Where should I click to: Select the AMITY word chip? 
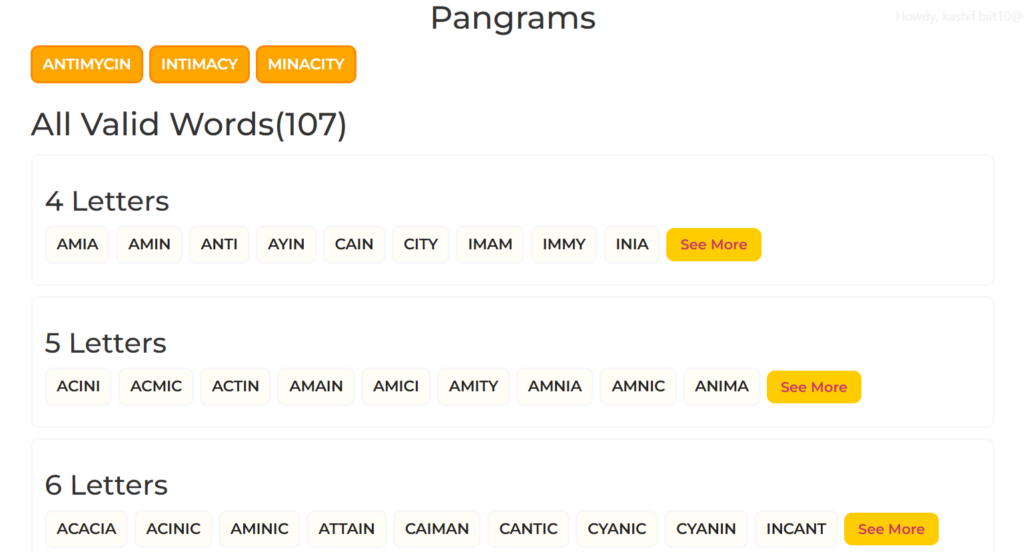click(x=473, y=386)
